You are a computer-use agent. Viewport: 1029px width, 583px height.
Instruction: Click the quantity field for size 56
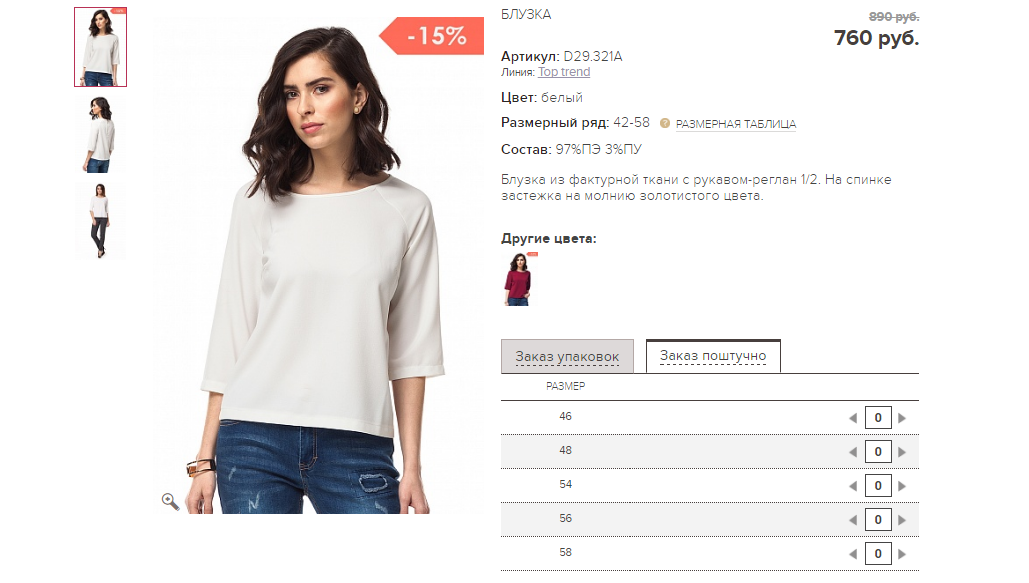[x=877, y=520]
